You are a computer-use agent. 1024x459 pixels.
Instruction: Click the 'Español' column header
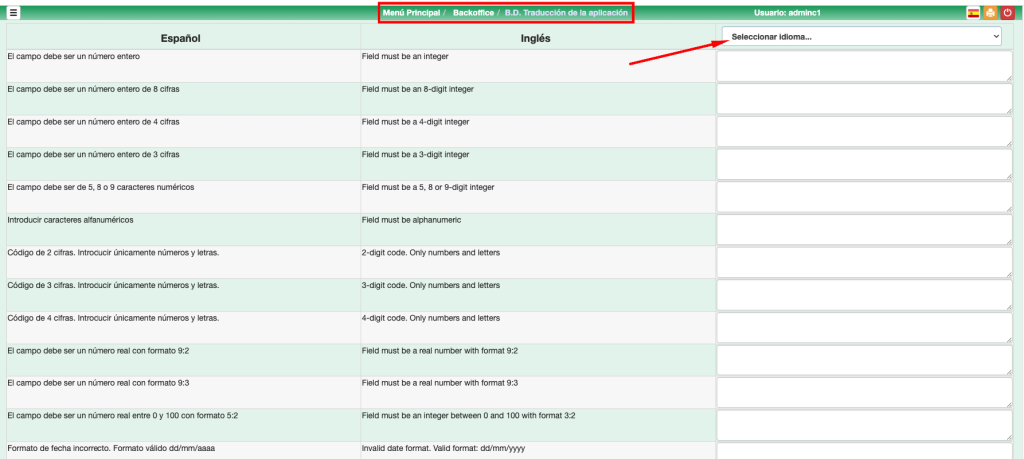pyautogui.click(x=181, y=38)
